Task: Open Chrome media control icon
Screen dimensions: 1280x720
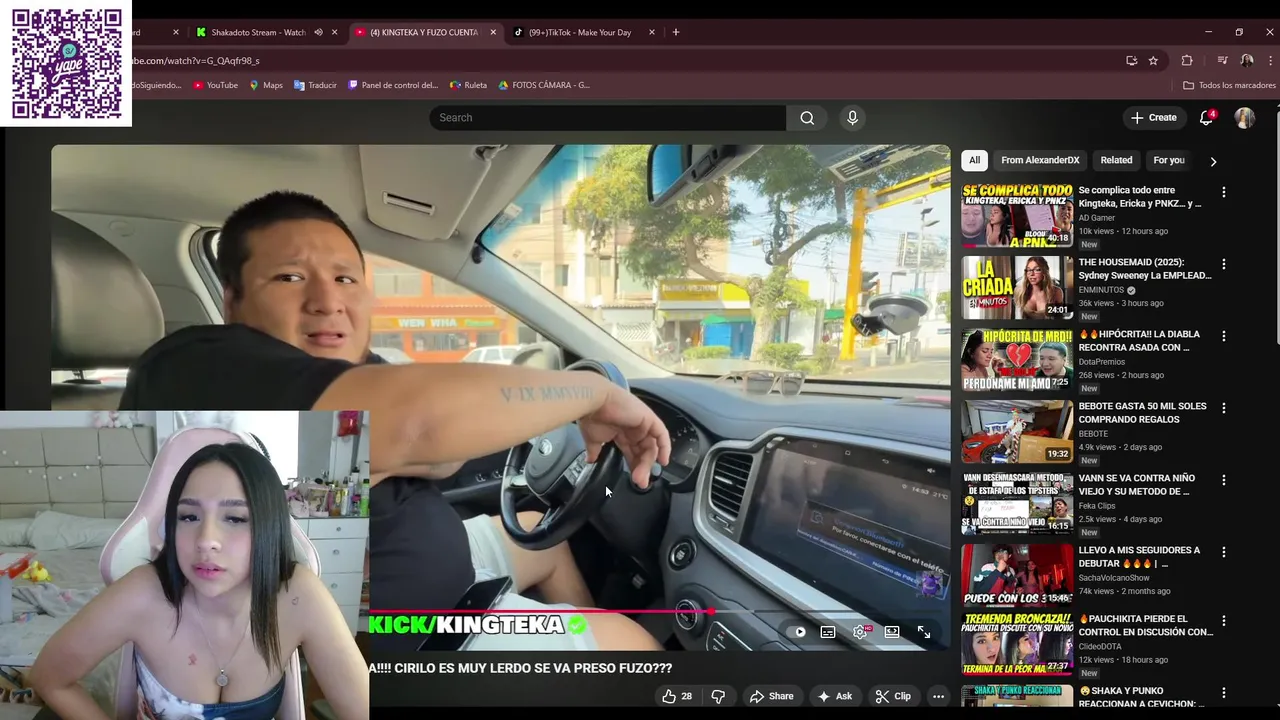Action: coord(1222,60)
